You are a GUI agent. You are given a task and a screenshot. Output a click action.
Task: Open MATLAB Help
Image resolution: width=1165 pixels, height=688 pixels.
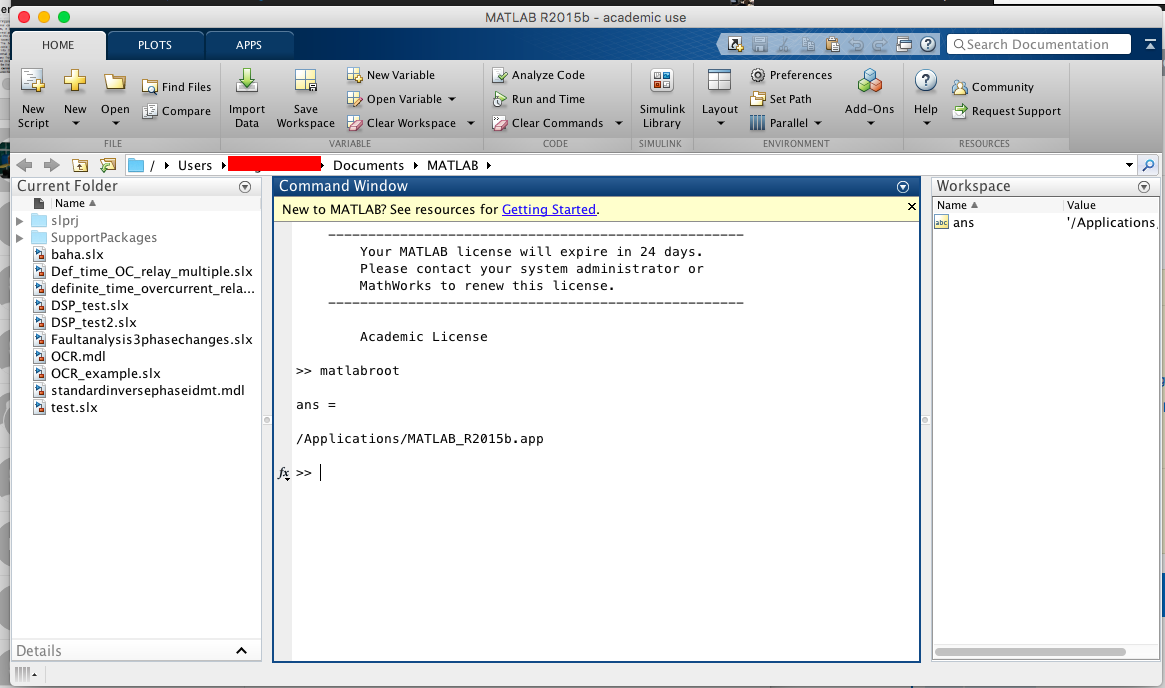tap(925, 95)
